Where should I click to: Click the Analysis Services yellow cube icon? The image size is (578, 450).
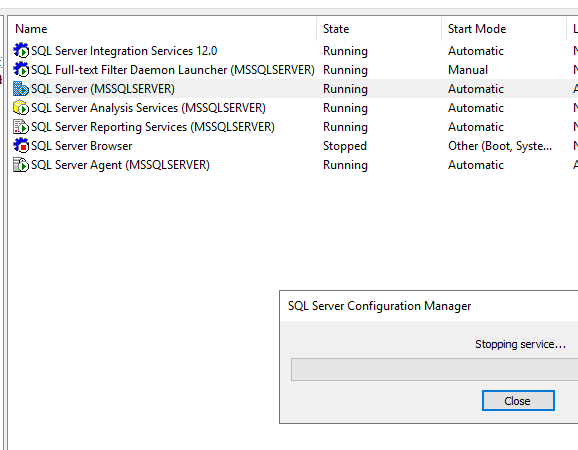click(21, 108)
